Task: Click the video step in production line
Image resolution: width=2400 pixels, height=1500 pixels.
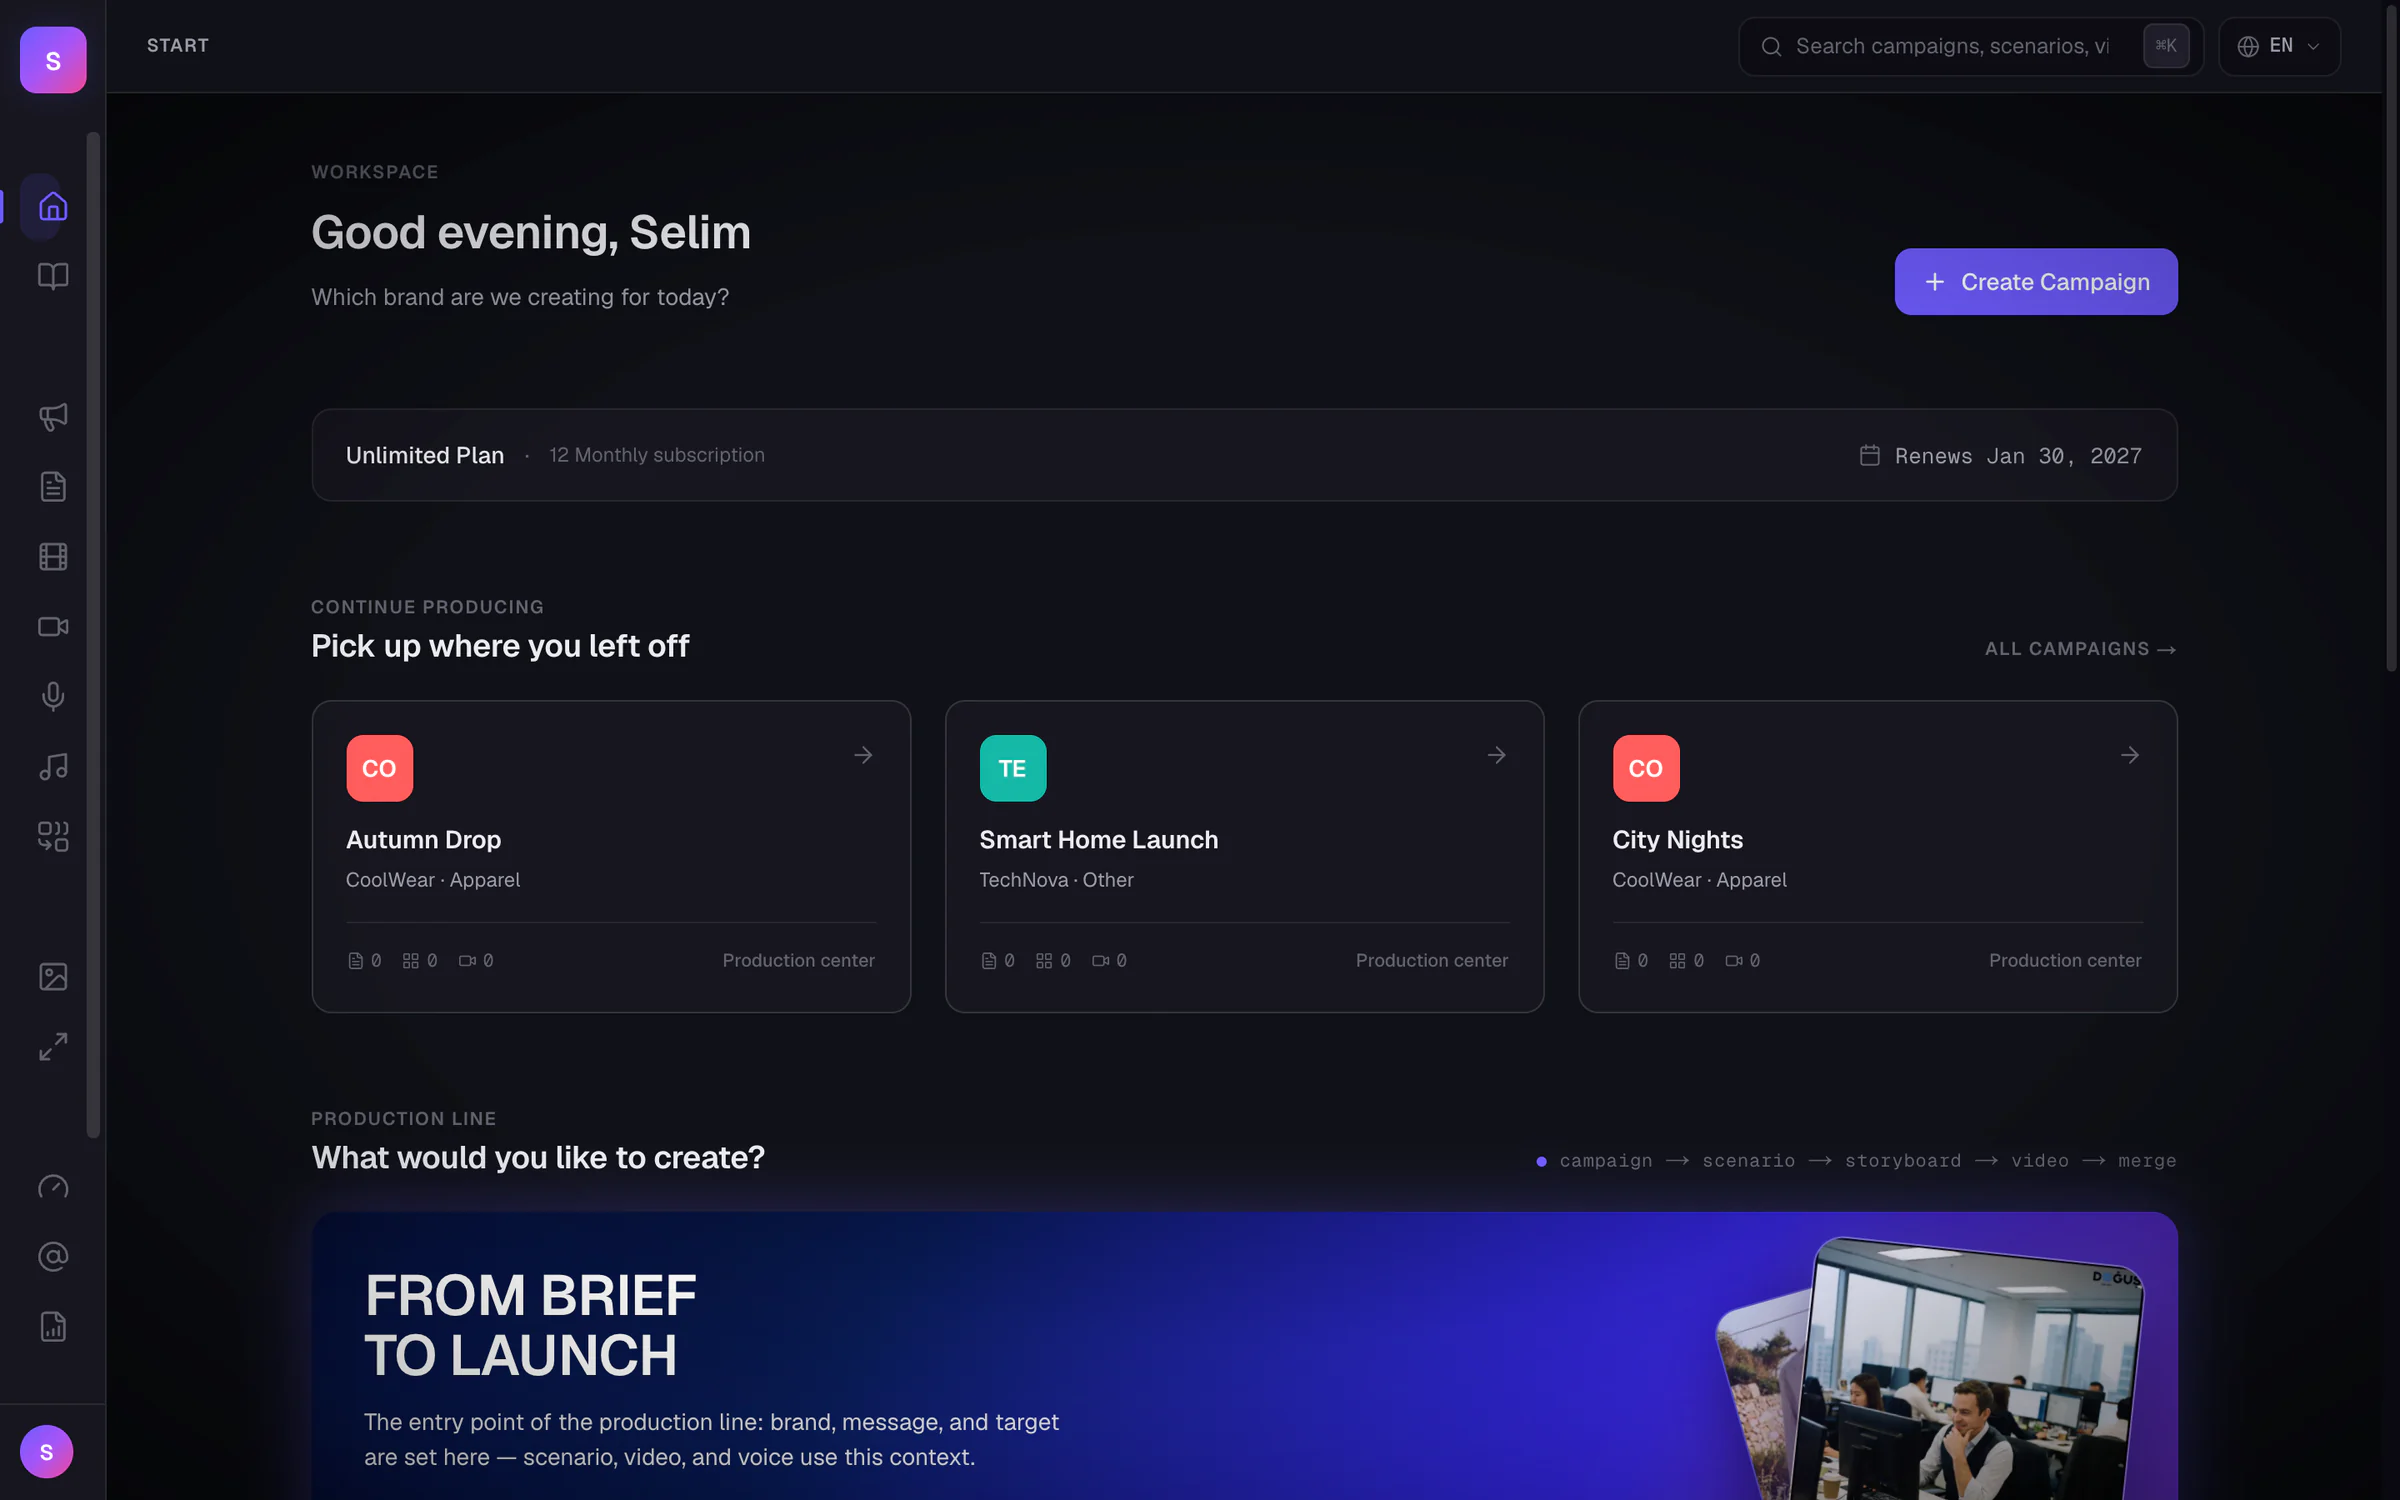Action: pyautogui.click(x=2039, y=1161)
